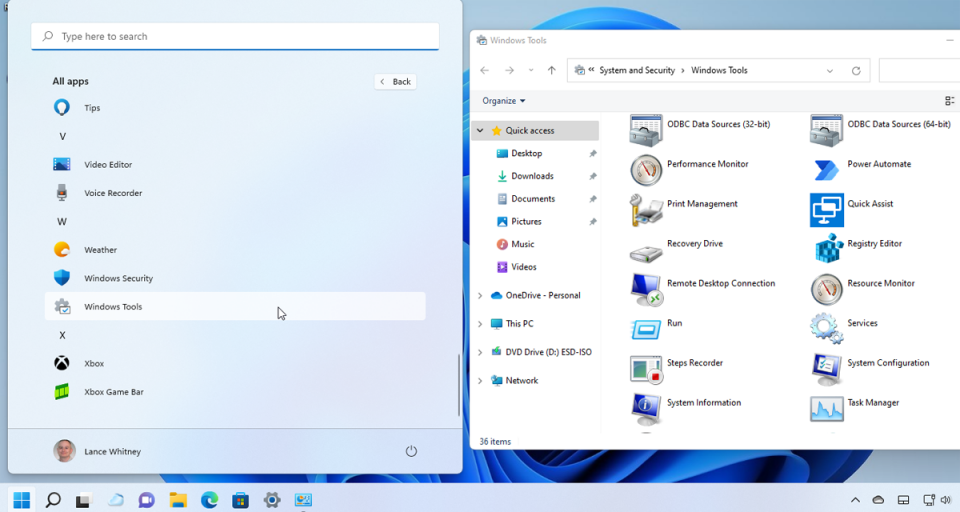Expand DVD Drive (D:) ESD-ISO node

pyautogui.click(x=480, y=352)
